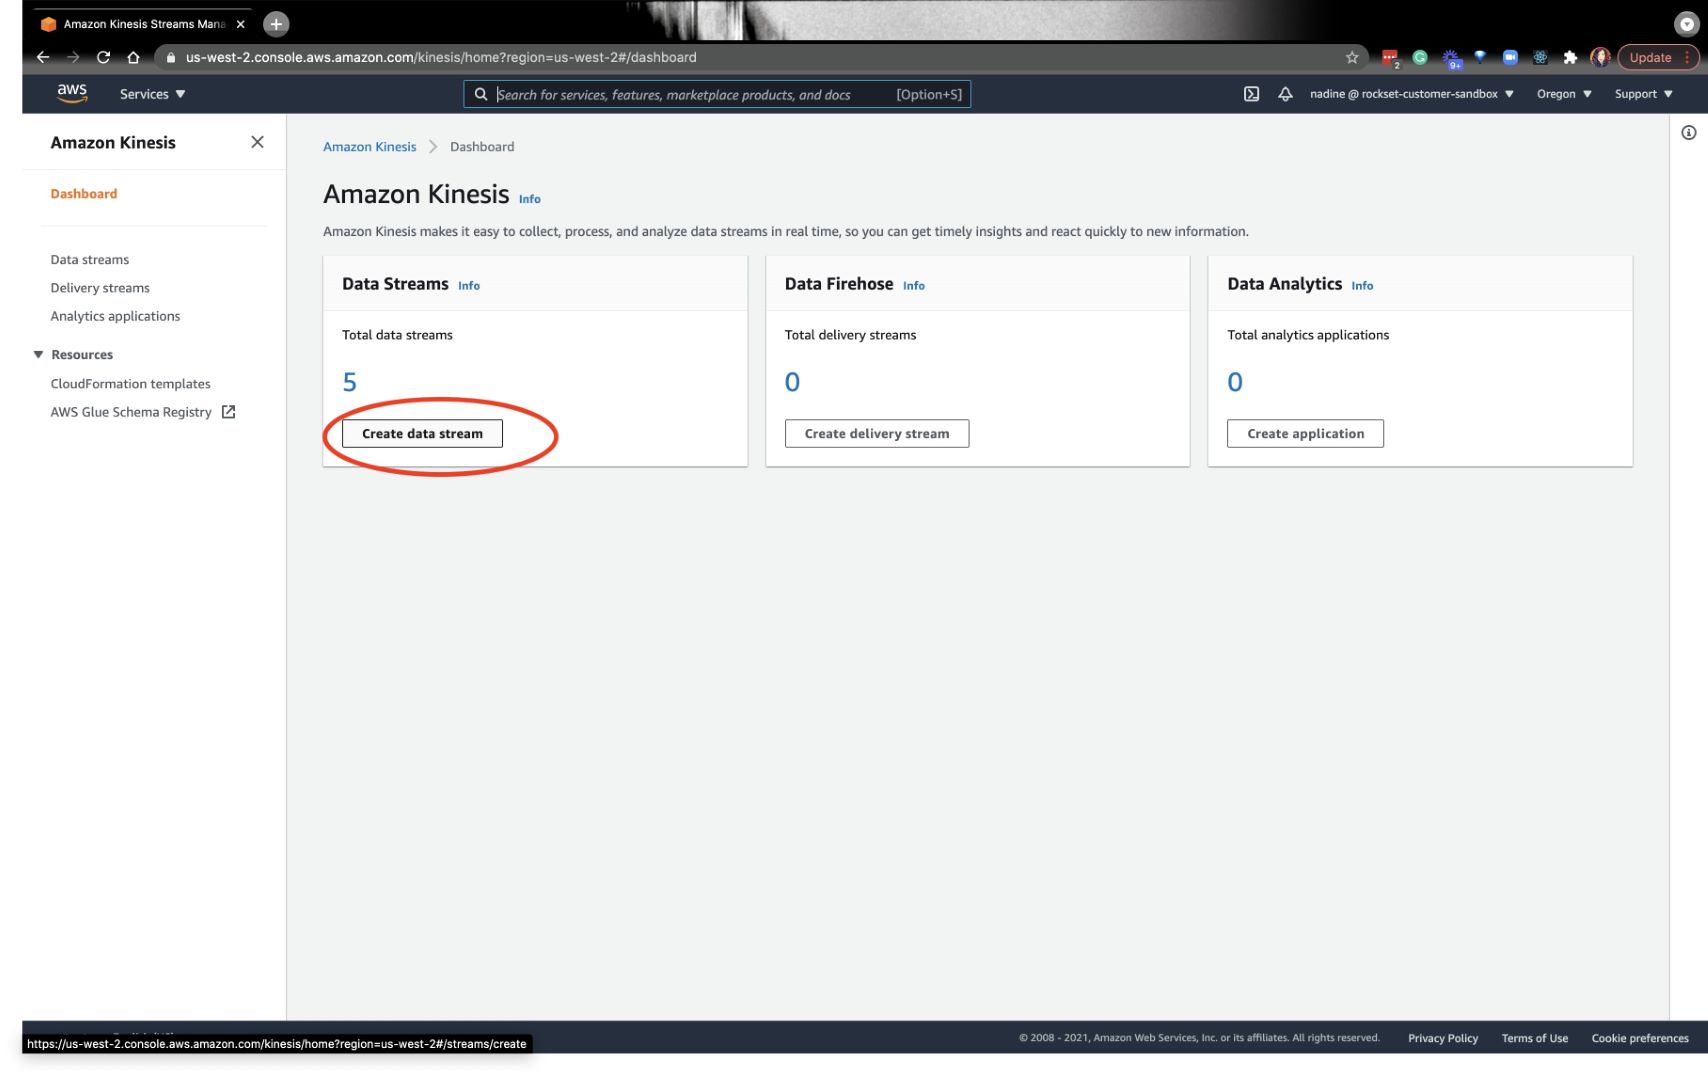Viewport: 1708px width, 1080px height.
Task: Click the Amazon Kinesis sidebar title
Action: pos(113,142)
